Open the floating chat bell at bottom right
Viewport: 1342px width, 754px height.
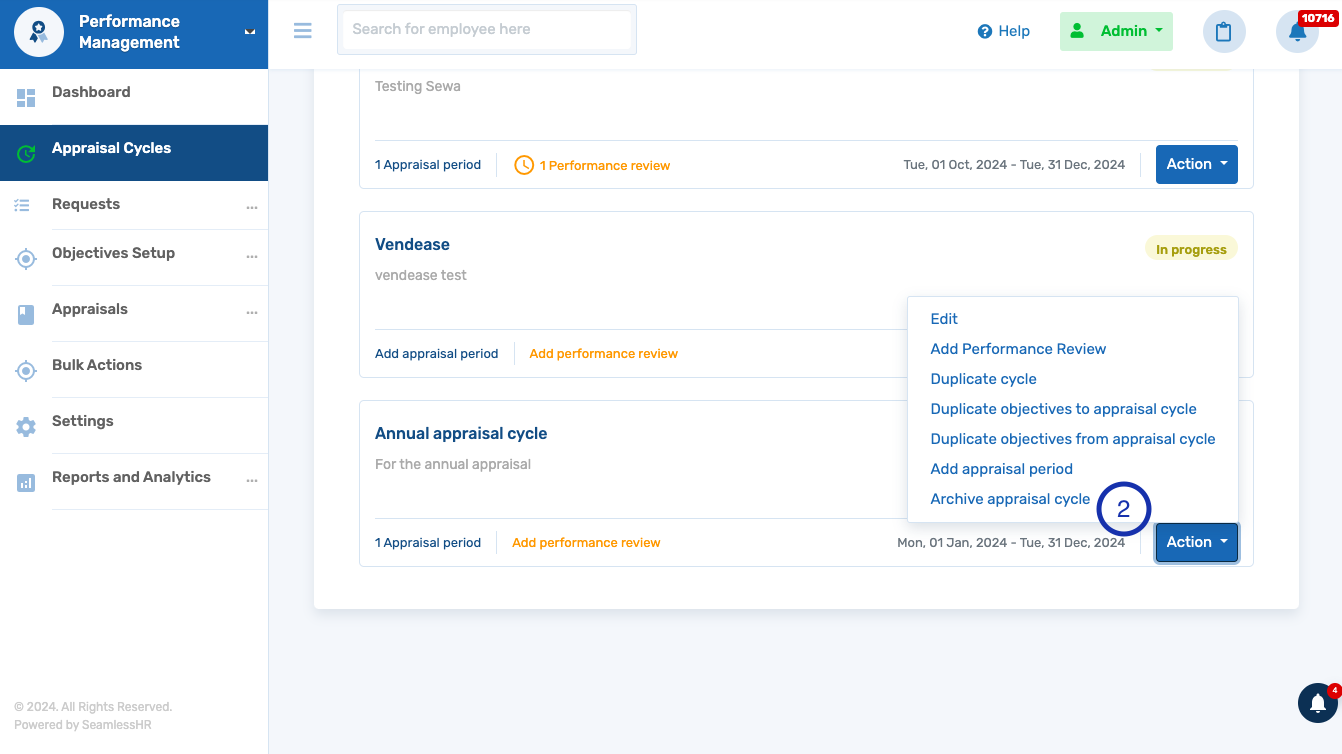(x=1317, y=703)
